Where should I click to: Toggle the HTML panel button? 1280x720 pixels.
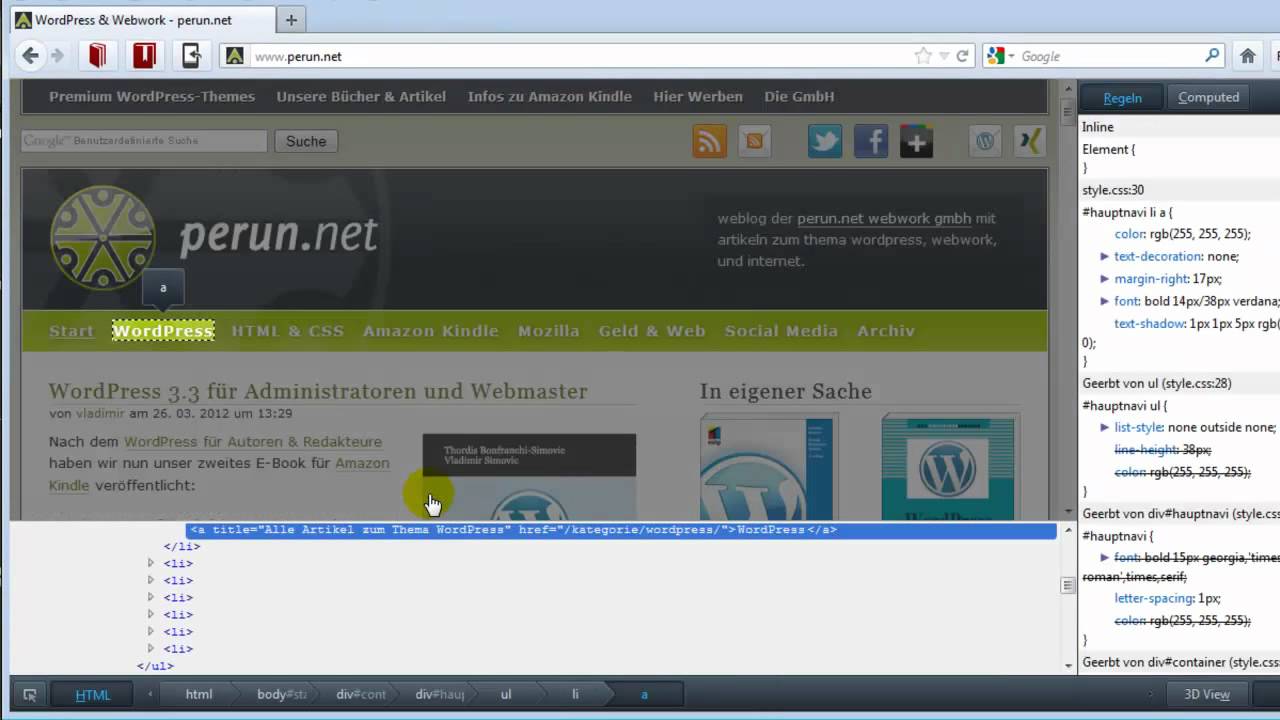coord(93,694)
